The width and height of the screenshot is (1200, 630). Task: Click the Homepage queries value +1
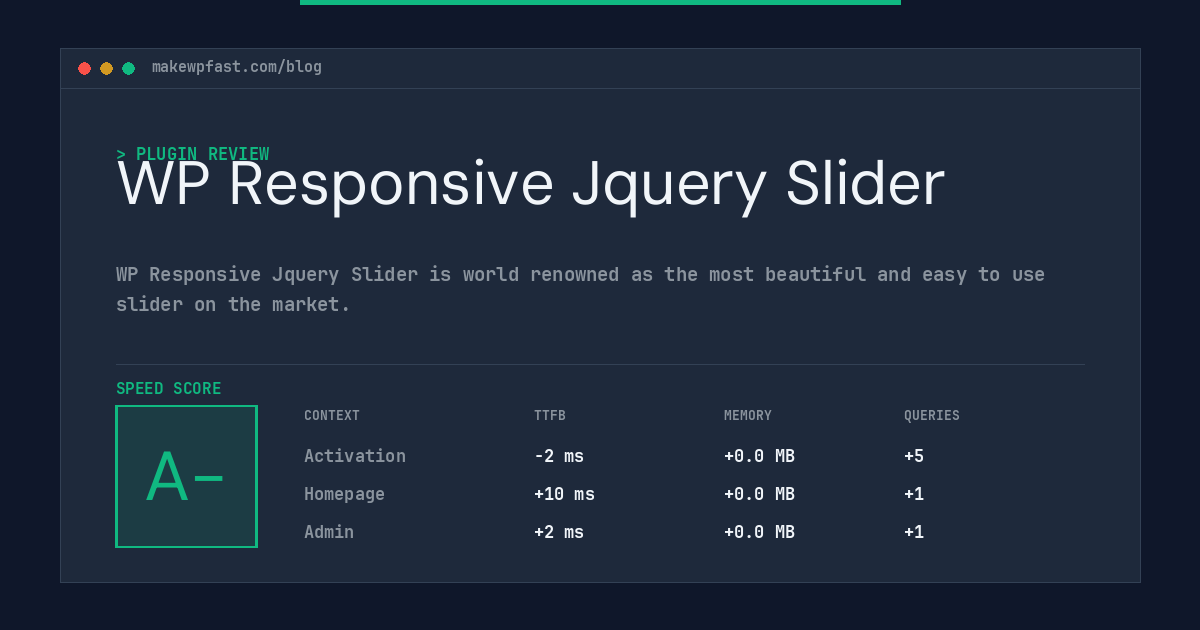914,494
